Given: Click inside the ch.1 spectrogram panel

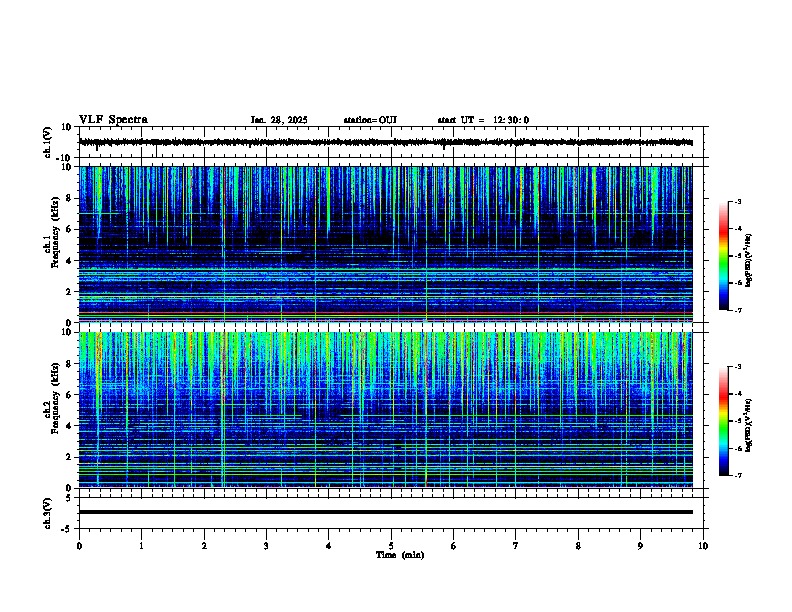Looking at the screenshot, I should click(386, 244).
